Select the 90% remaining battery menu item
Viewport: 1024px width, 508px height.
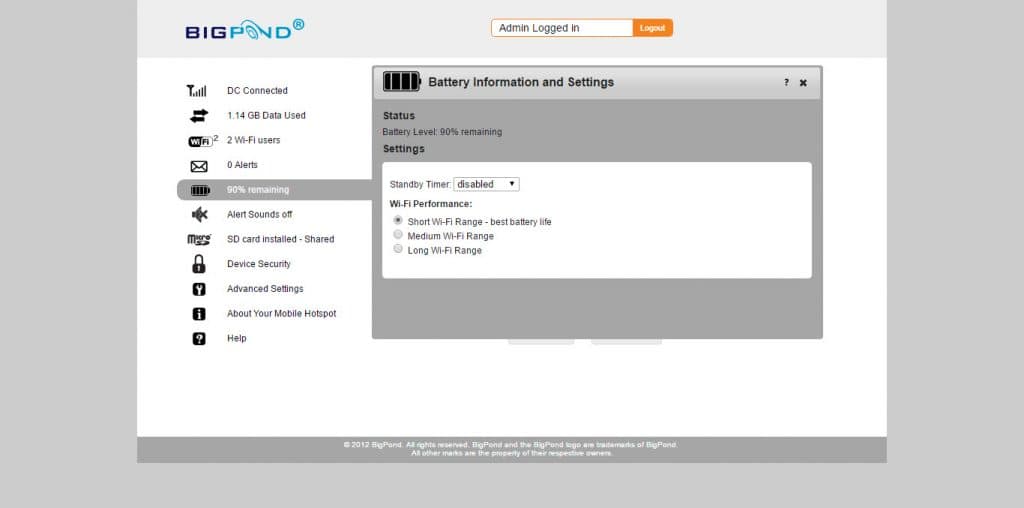[x=258, y=190]
